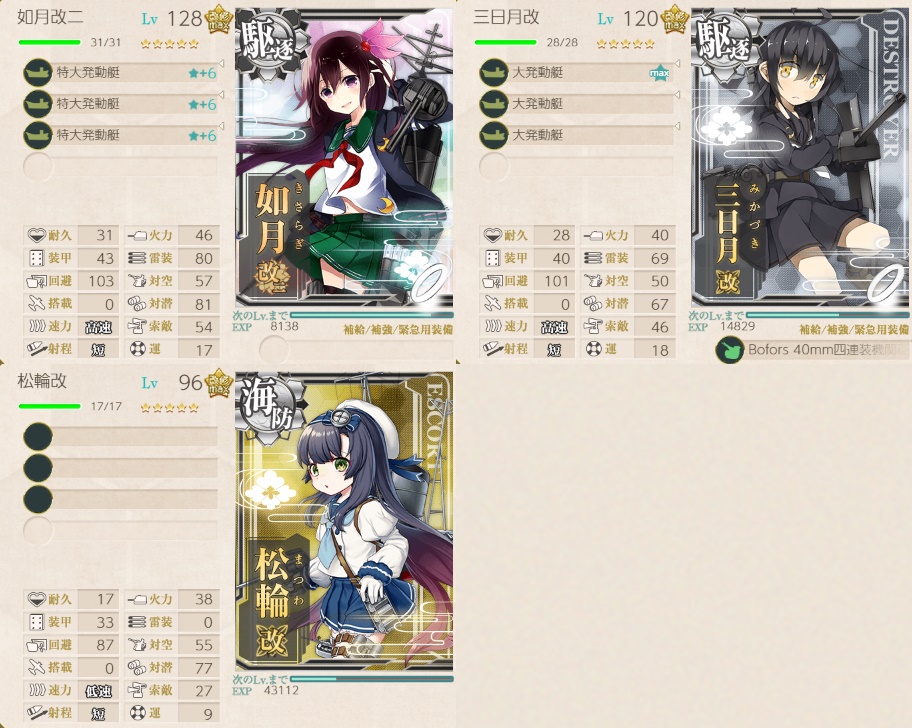Click the torpedo stat icon for Mikazuki
This screenshot has height=728, width=912.
point(593,258)
